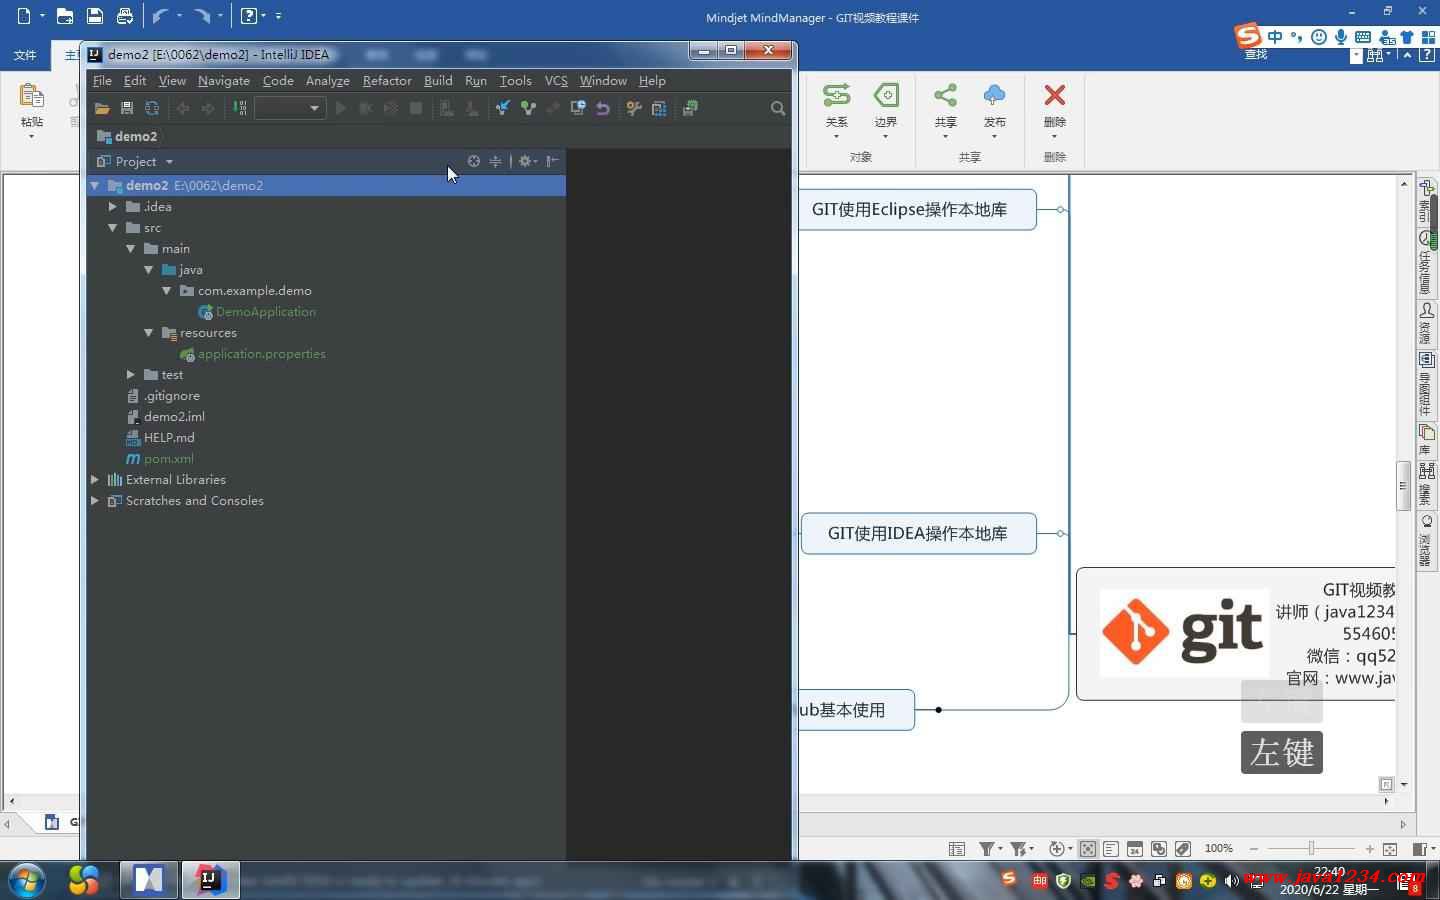
Task: Click the Build Project icon in IDEA toolbar
Action: pyautogui.click(x=240, y=108)
